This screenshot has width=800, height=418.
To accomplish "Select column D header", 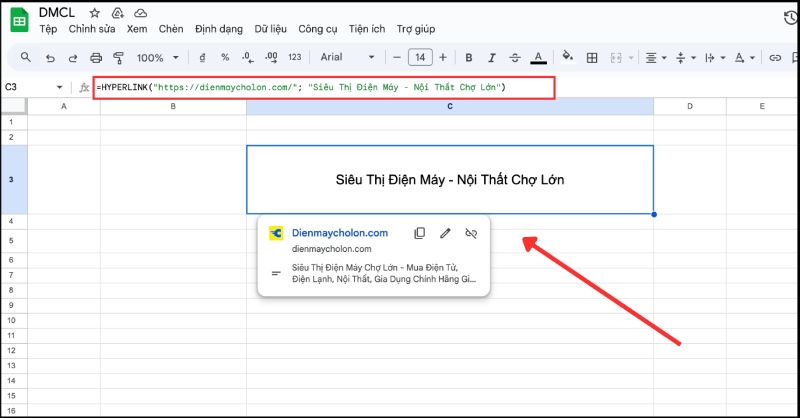I will pos(690,106).
